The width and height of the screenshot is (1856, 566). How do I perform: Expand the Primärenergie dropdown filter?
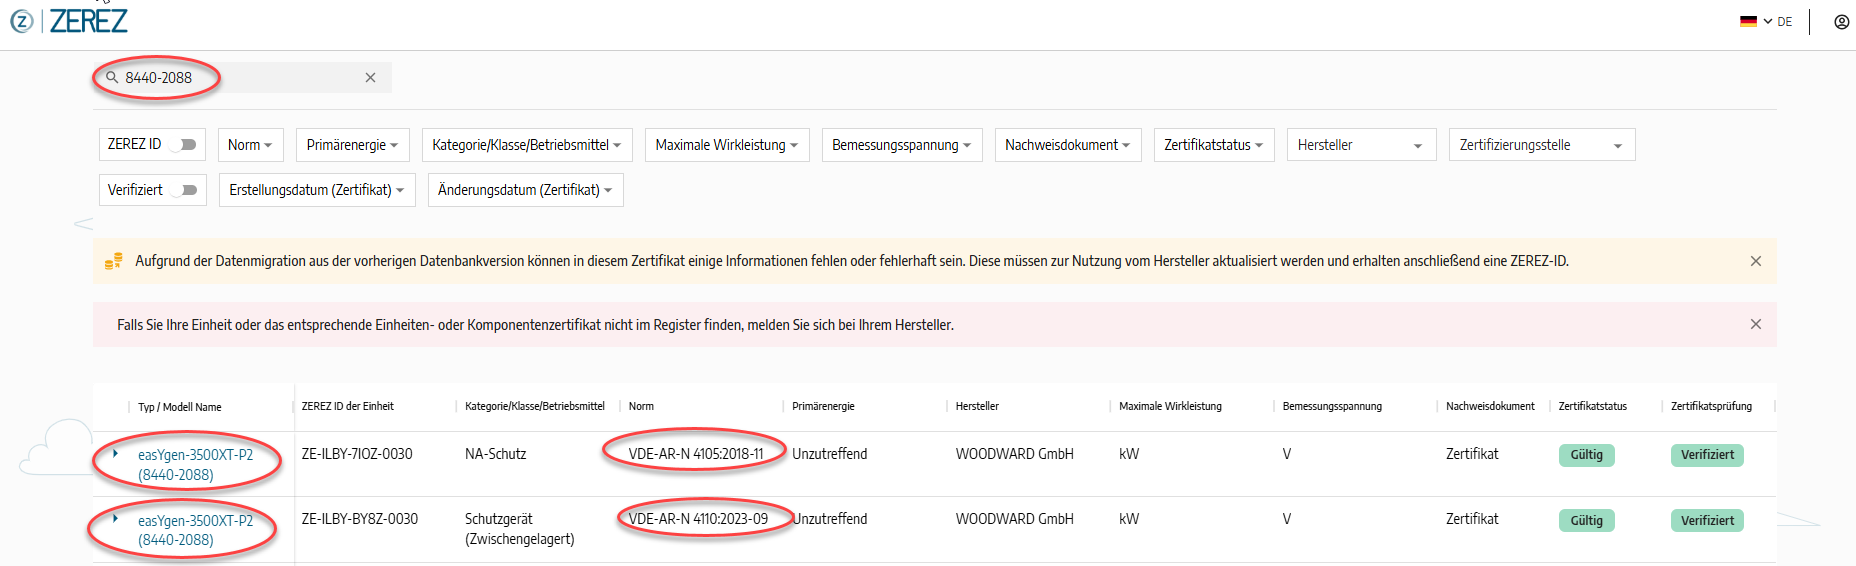coord(352,145)
